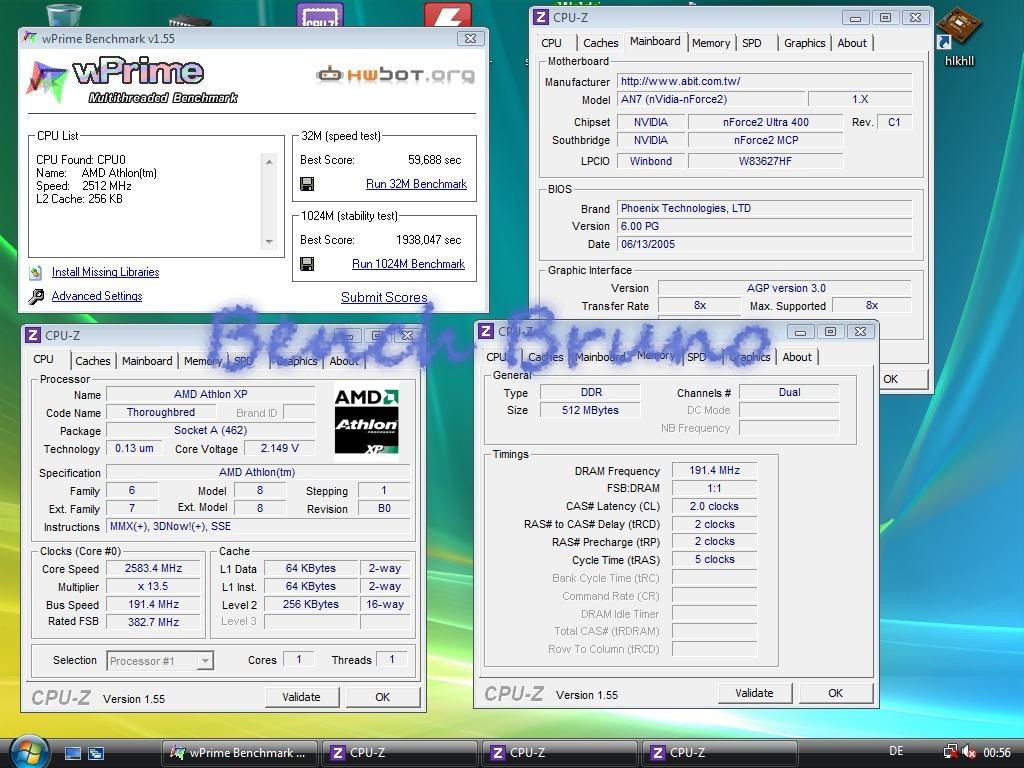Open the Recycle Bin desktop icon
This screenshot has height=768, width=1024.
coord(64,14)
